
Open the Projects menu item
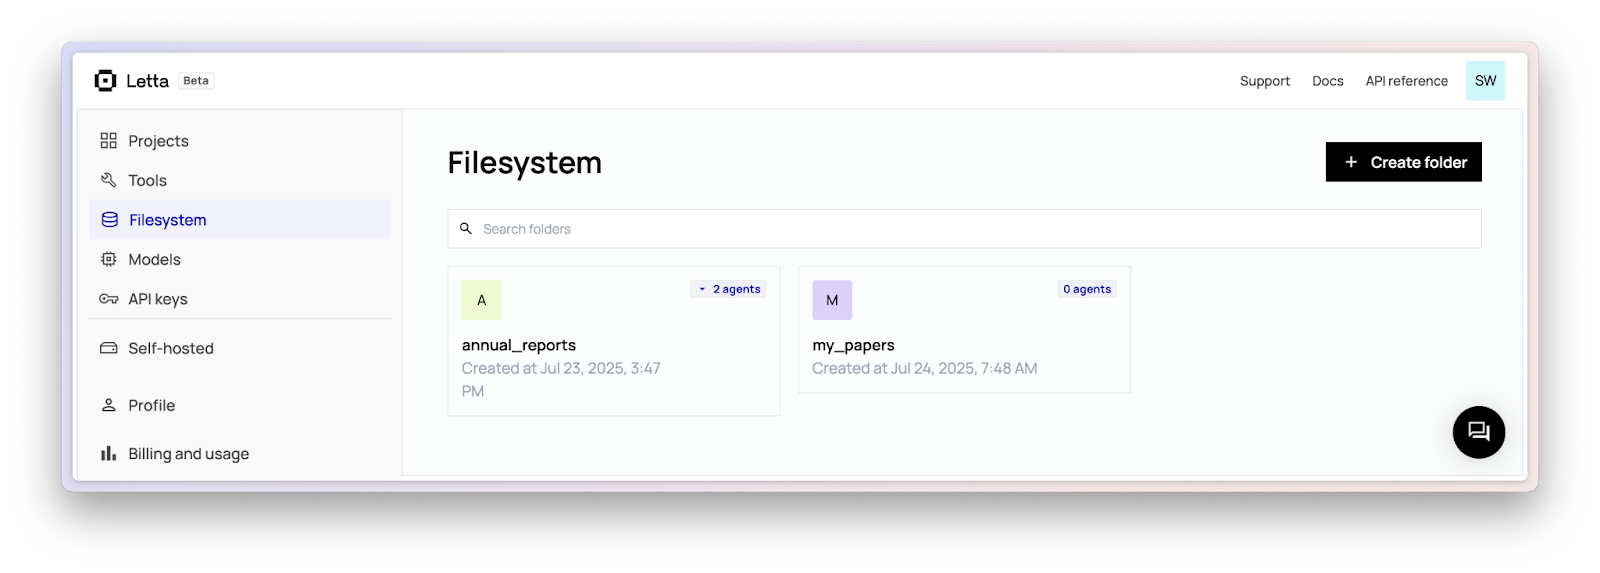[x=240, y=141]
